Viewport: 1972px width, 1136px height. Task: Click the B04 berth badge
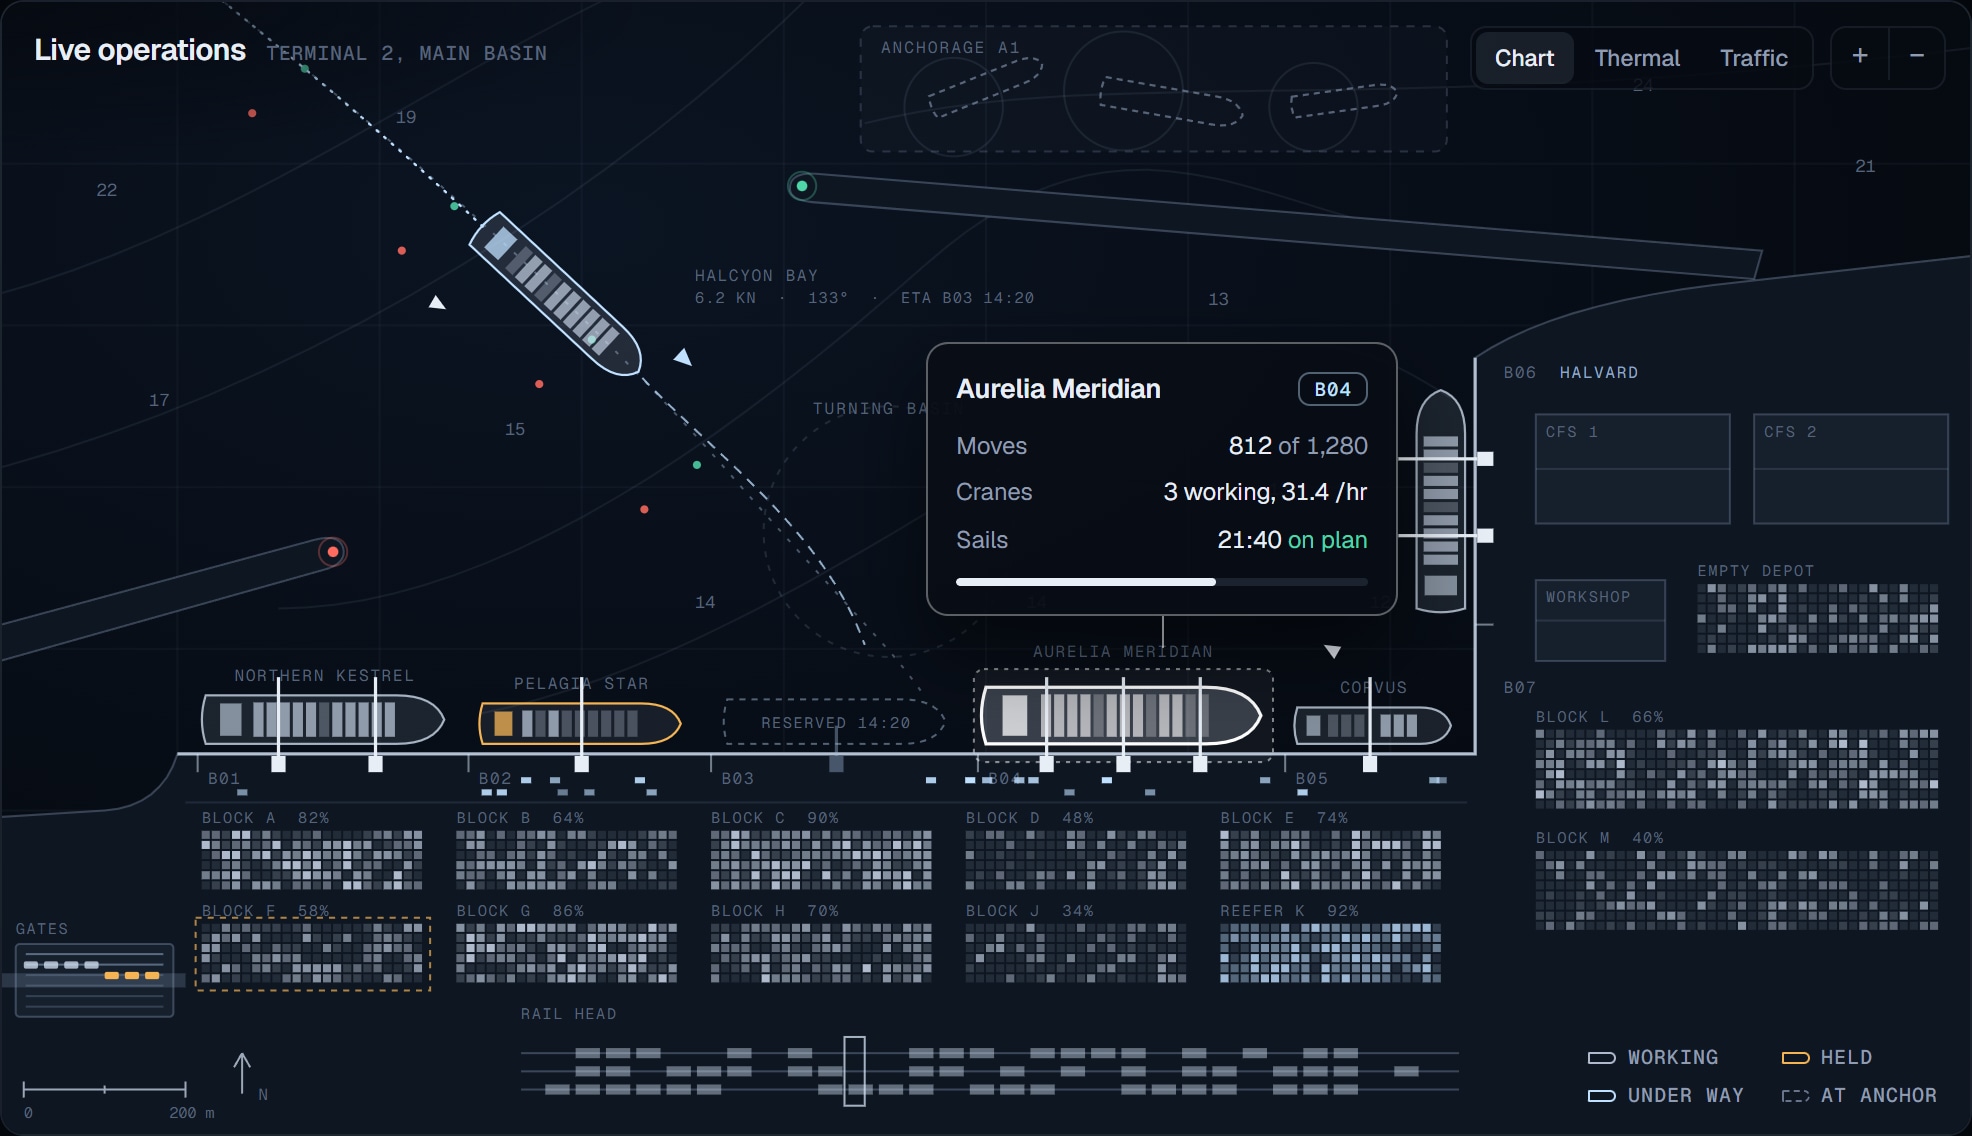click(x=1332, y=389)
